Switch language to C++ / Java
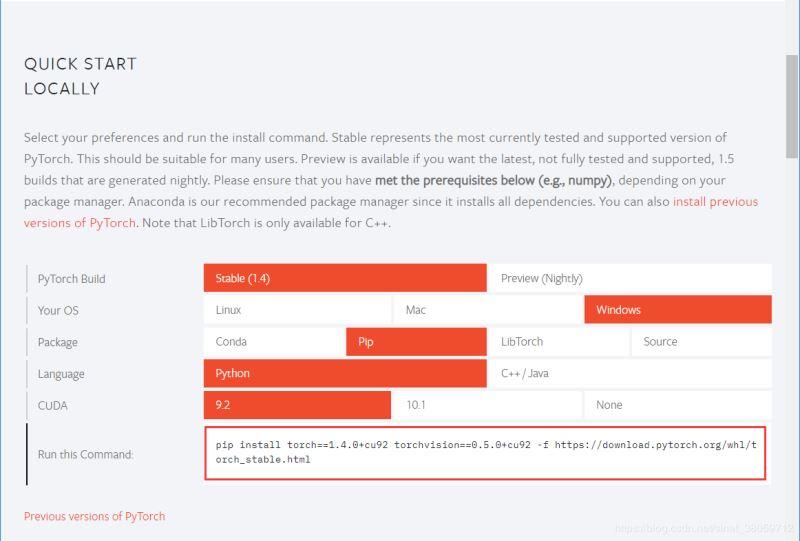Viewport: 800px width, 541px height. tap(629, 374)
